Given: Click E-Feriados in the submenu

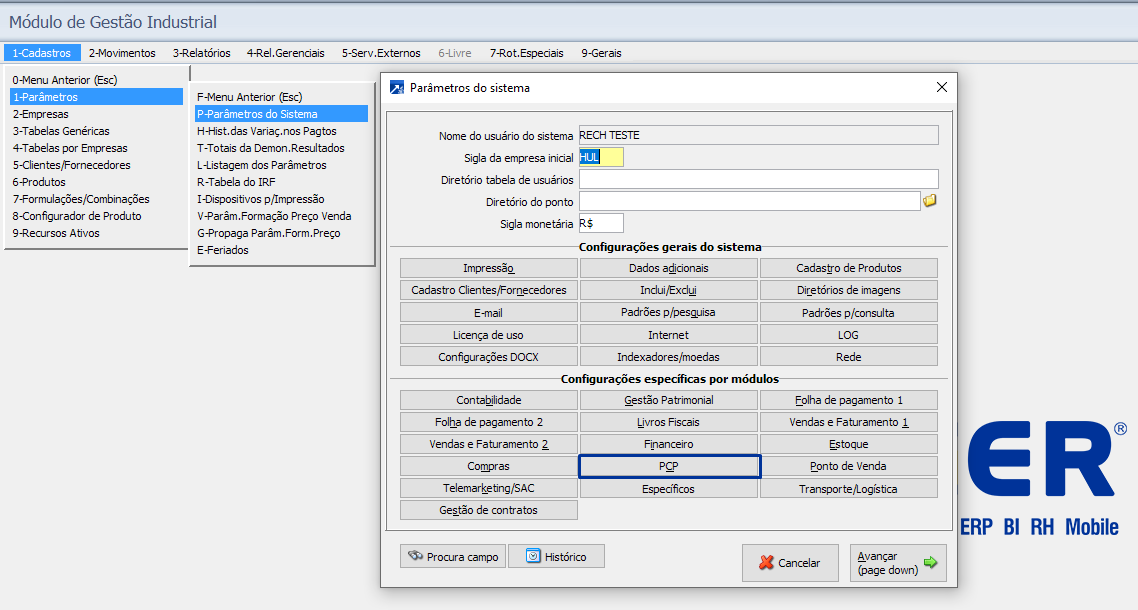Looking at the screenshot, I should tap(223, 250).
